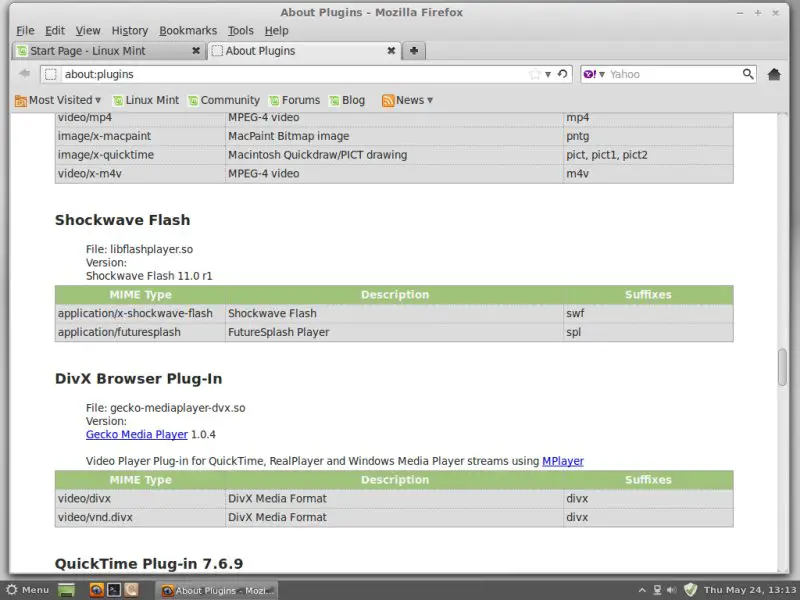
Task: Reload the about:plugins page
Action: [x=562, y=74]
